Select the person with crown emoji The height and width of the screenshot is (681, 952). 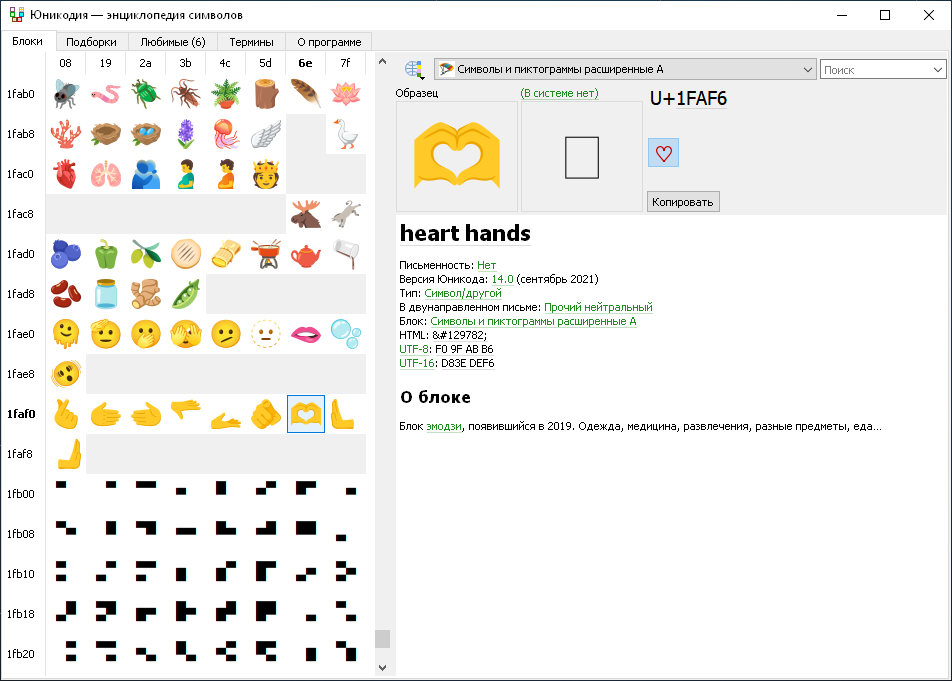pos(266,174)
